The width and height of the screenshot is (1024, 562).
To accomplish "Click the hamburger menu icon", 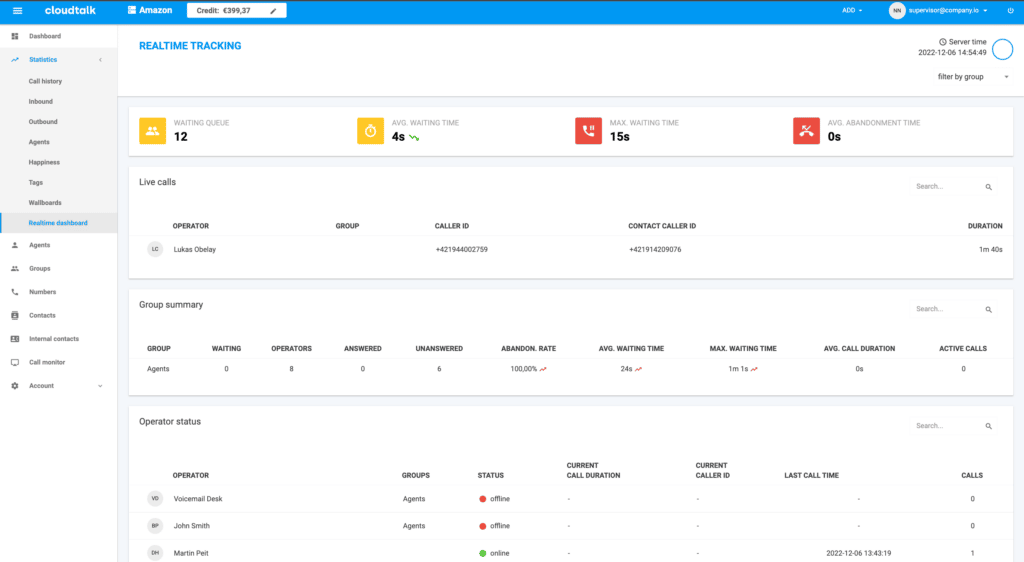I will 17,11.
